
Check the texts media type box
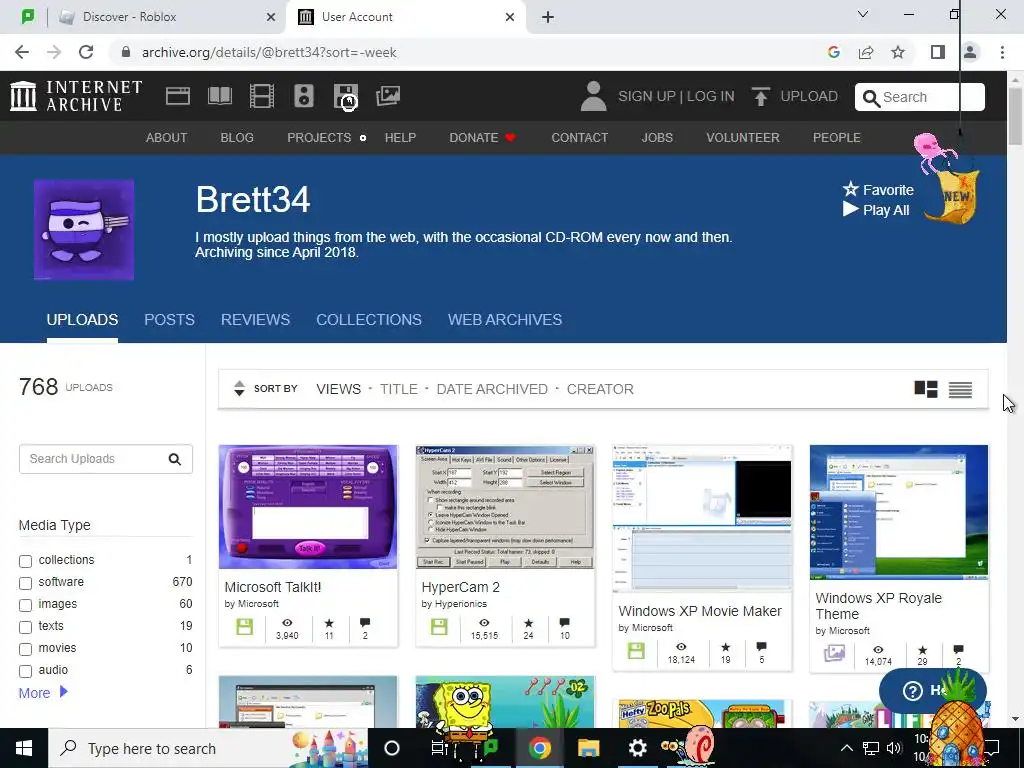[x=25, y=628]
